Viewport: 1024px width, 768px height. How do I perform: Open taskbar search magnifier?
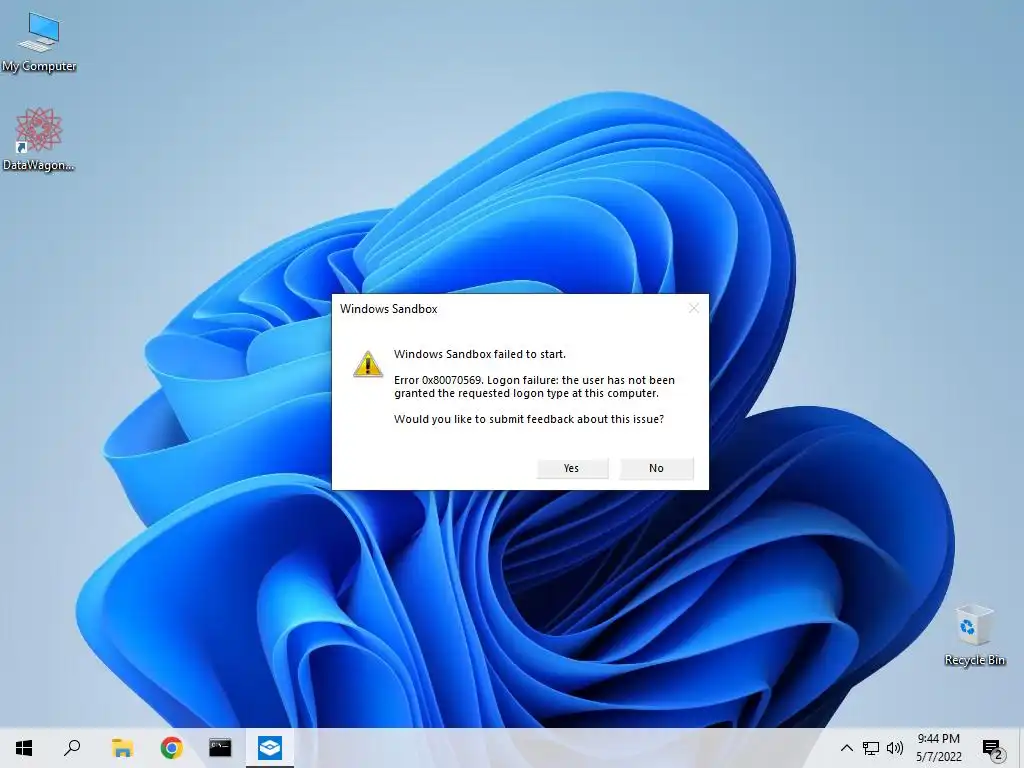point(72,748)
